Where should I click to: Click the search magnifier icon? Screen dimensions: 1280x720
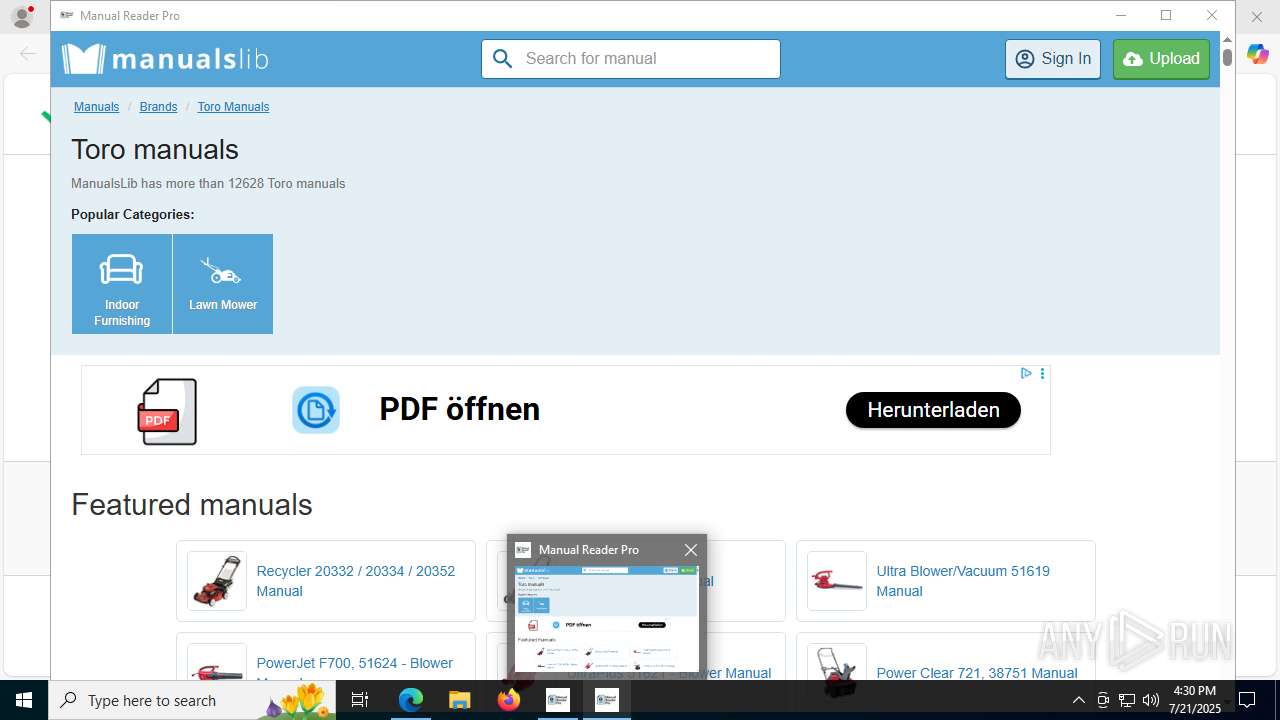[x=503, y=59]
